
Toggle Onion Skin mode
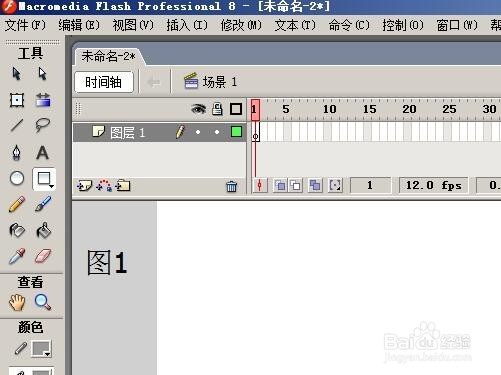click(x=280, y=185)
